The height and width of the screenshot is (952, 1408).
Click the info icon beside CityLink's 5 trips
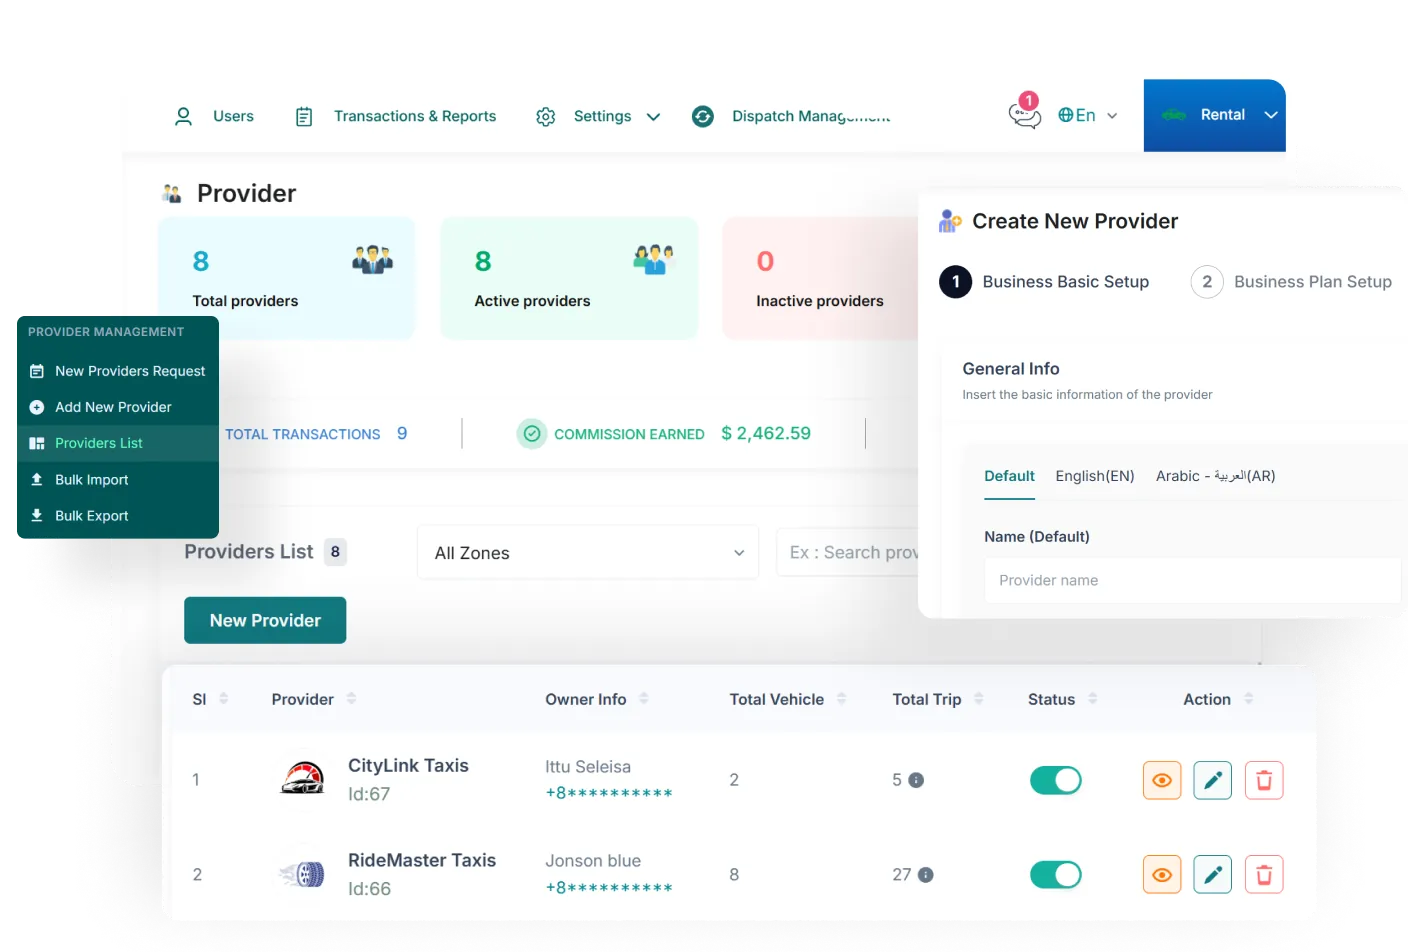(916, 780)
